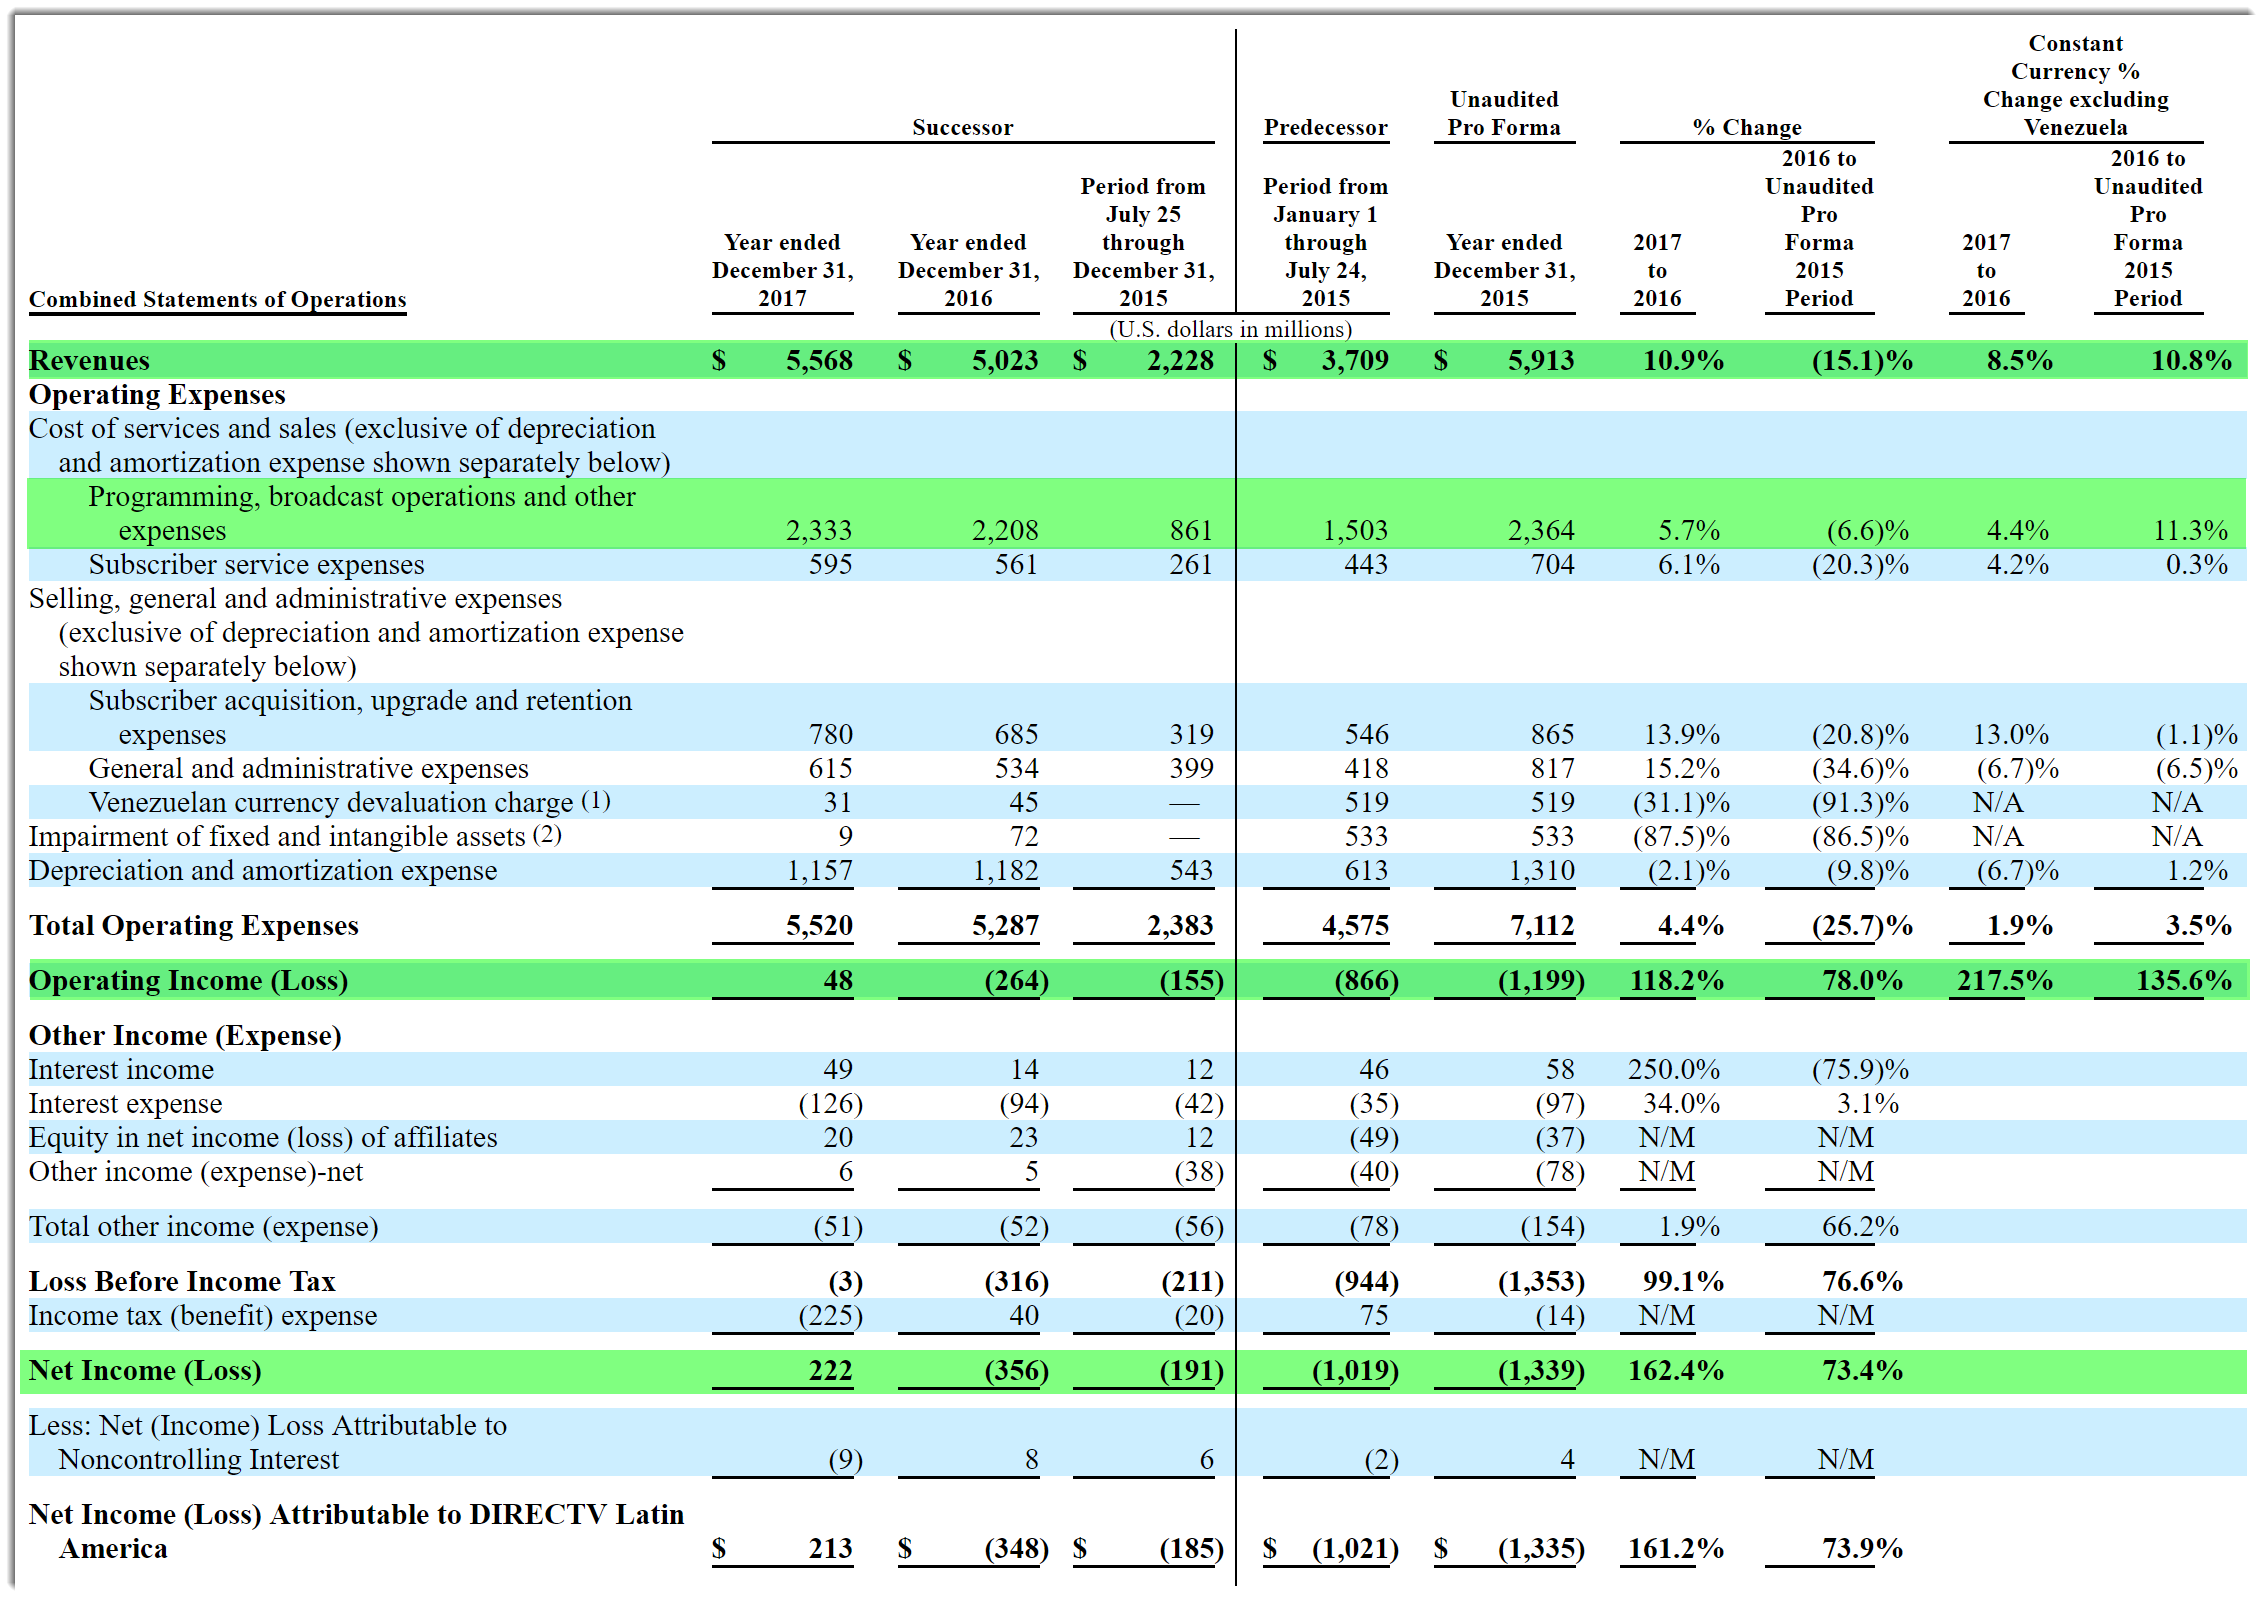Click the Net Income (Loss) row label
Image resolution: width=2262 pixels, height=1597 pixels.
145,1371
